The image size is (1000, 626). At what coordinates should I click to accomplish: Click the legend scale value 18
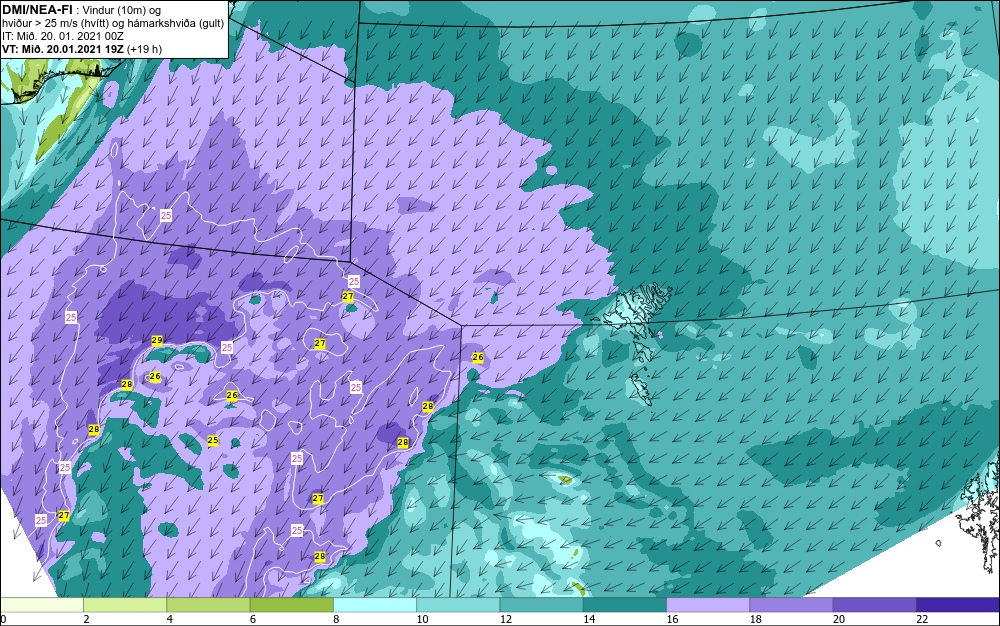(755, 619)
